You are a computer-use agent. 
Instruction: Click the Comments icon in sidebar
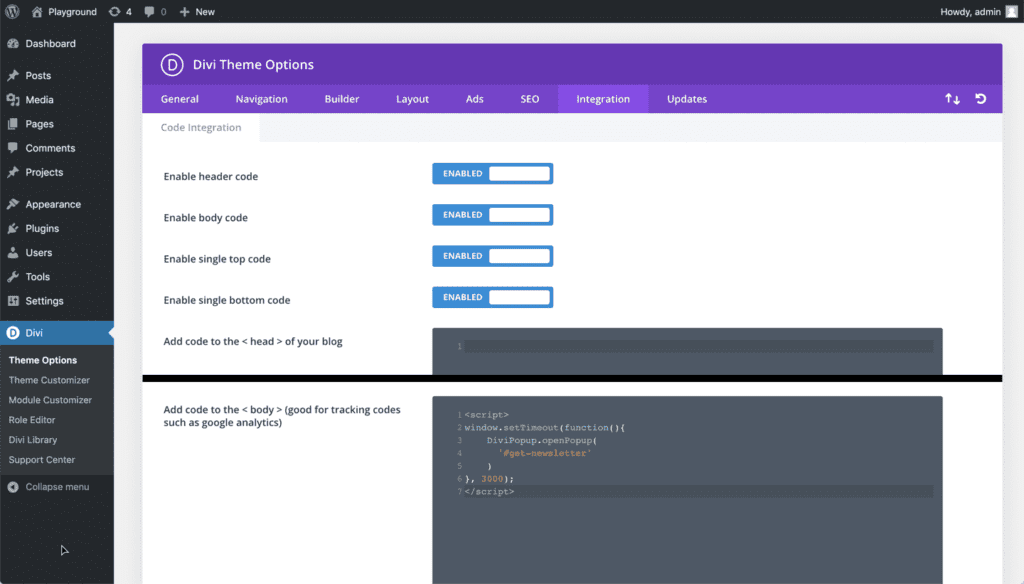pyautogui.click(x=13, y=148)
